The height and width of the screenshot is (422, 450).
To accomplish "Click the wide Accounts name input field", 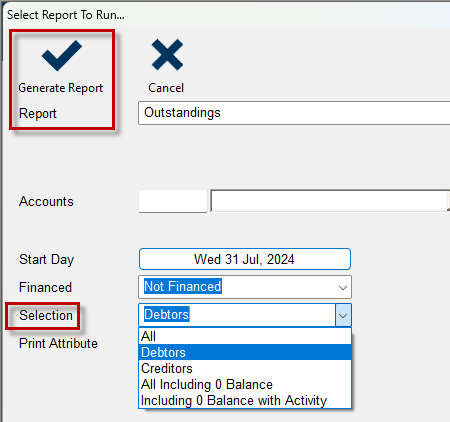I will [330, 201].
